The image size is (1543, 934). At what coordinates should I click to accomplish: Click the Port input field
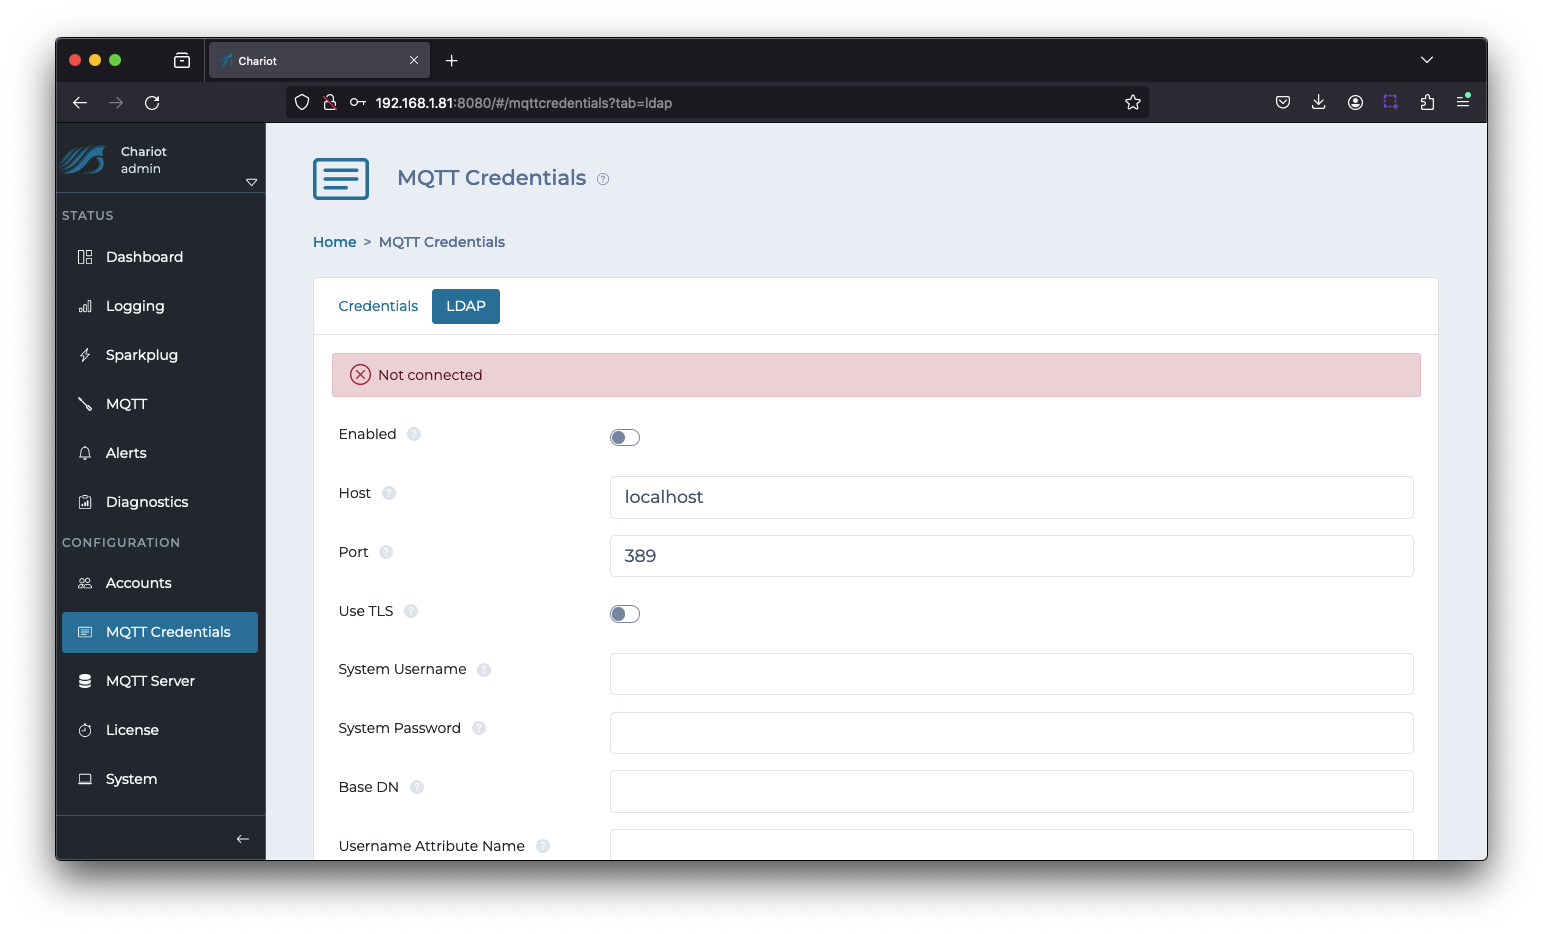point(1011,556)
